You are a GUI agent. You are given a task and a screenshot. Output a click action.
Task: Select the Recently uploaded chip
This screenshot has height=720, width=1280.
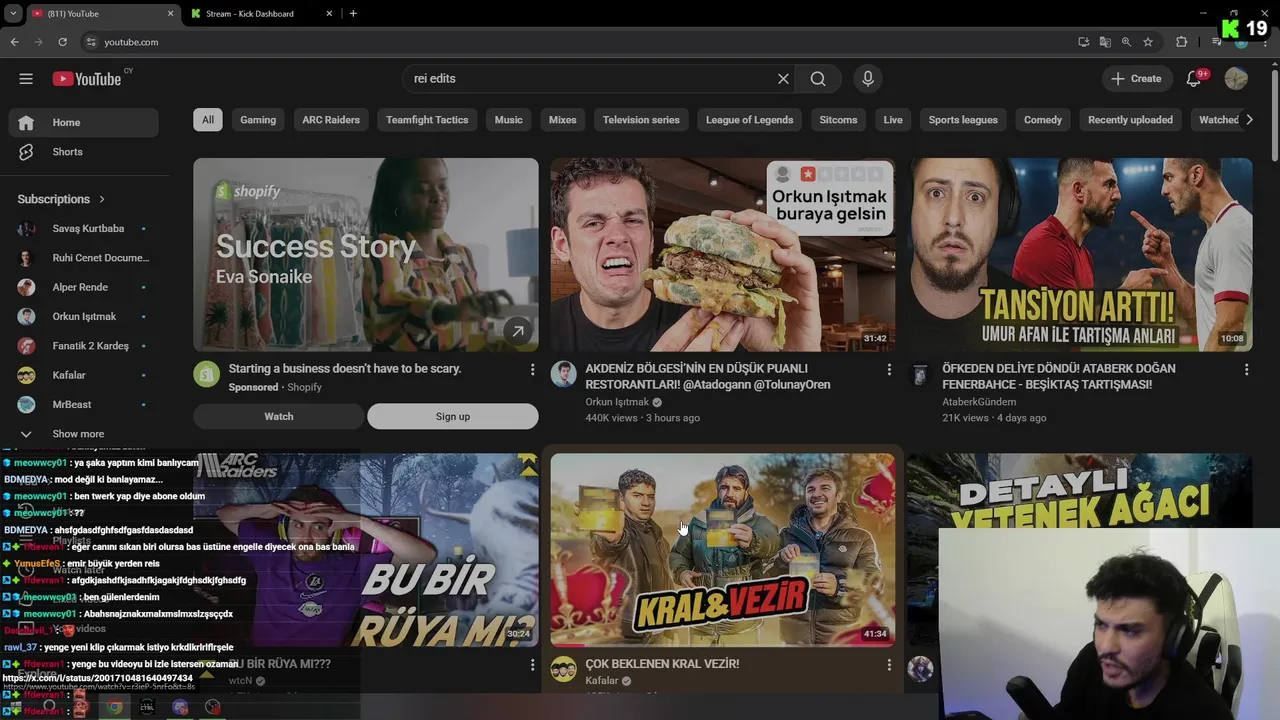[1130, 120]
